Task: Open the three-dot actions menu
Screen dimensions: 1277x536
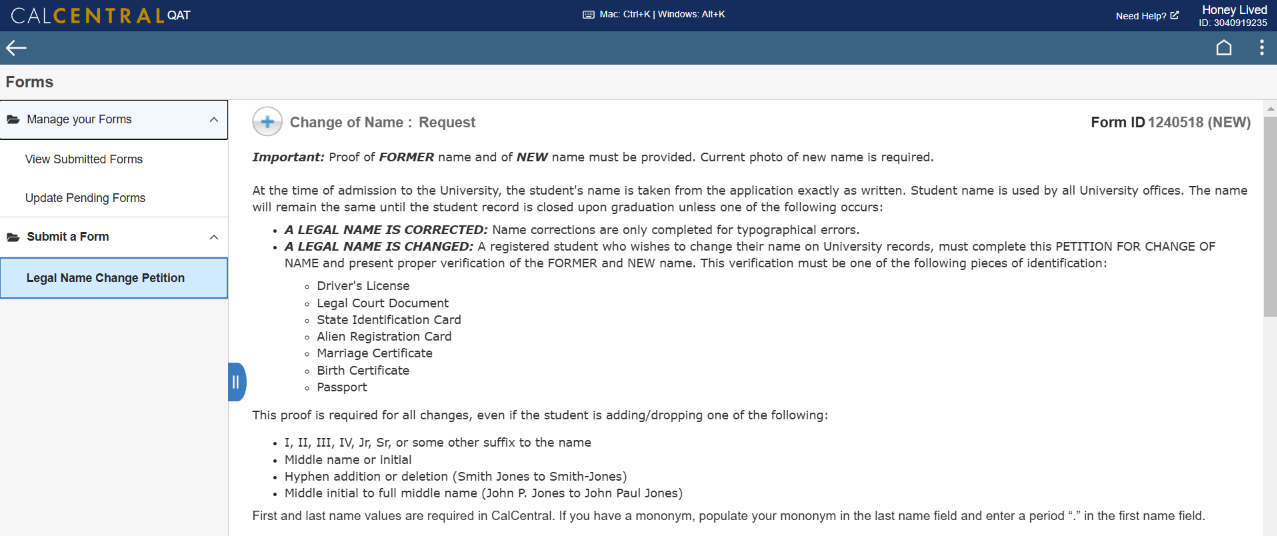Action: (x=1262, y=48)
